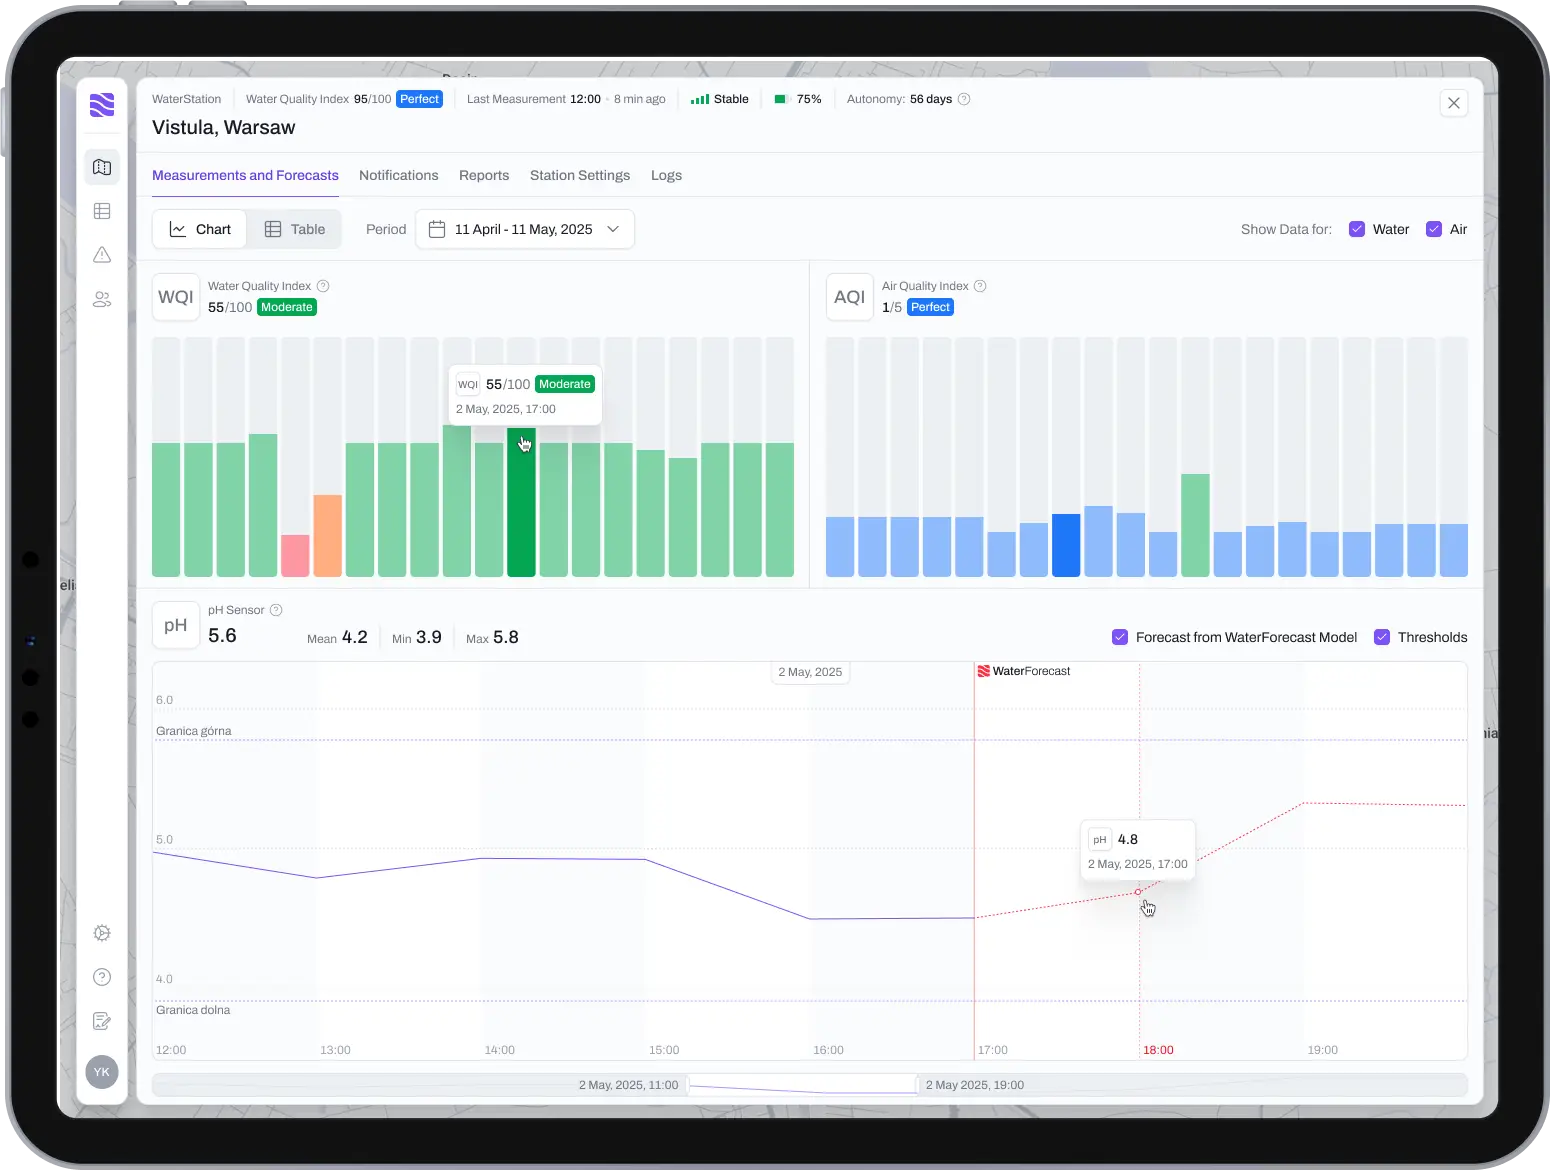Open help question mark in sidebar
The height and width of the screenshot is (1171, 1551).
point(102,977)
